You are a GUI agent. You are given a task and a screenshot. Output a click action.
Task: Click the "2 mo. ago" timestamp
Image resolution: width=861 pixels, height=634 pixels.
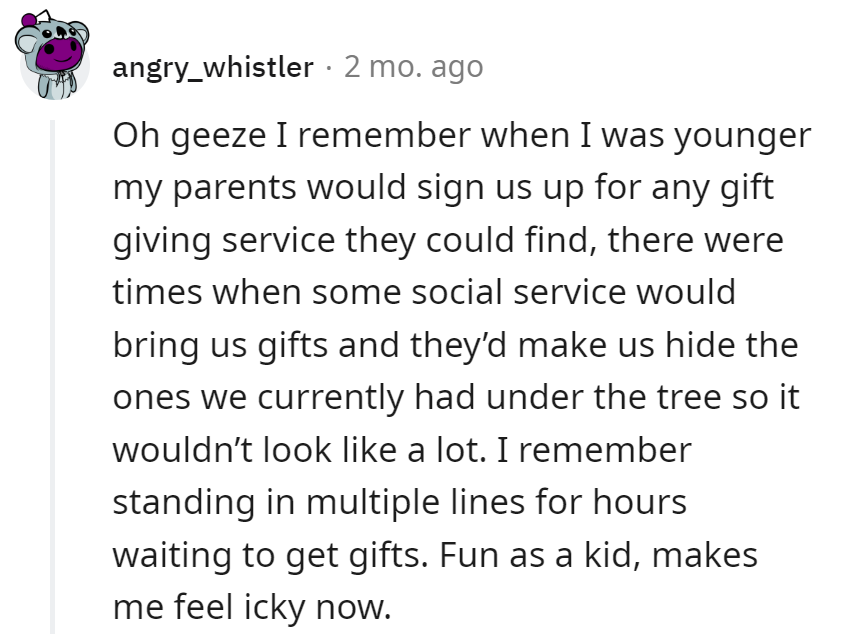pos(413,67)
